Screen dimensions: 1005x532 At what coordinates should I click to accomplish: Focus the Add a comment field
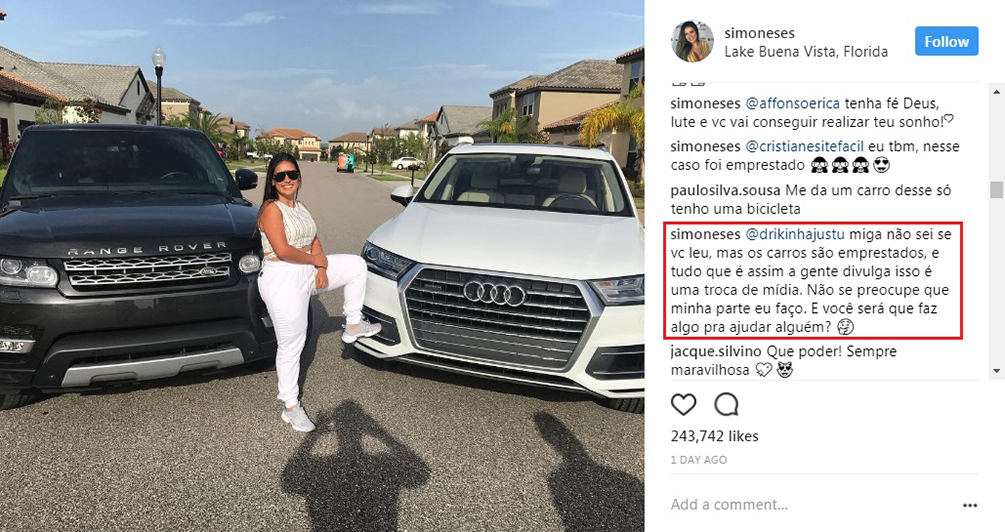[x=811, y=505]
